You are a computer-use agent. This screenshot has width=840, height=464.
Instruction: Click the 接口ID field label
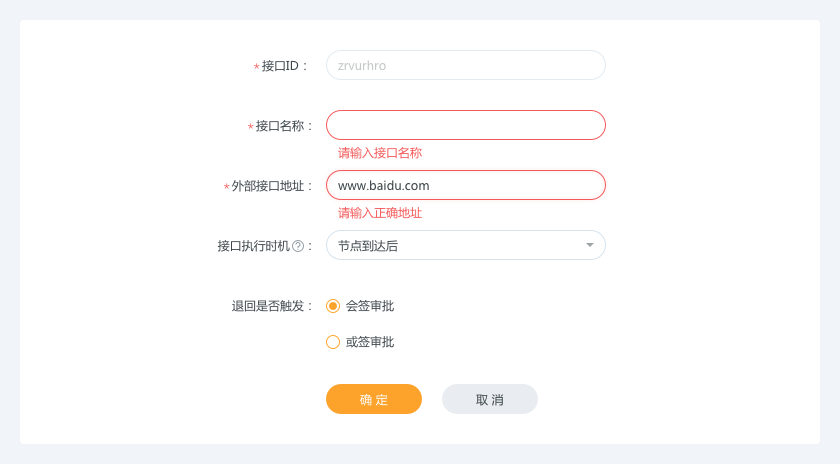click(281, 66)
